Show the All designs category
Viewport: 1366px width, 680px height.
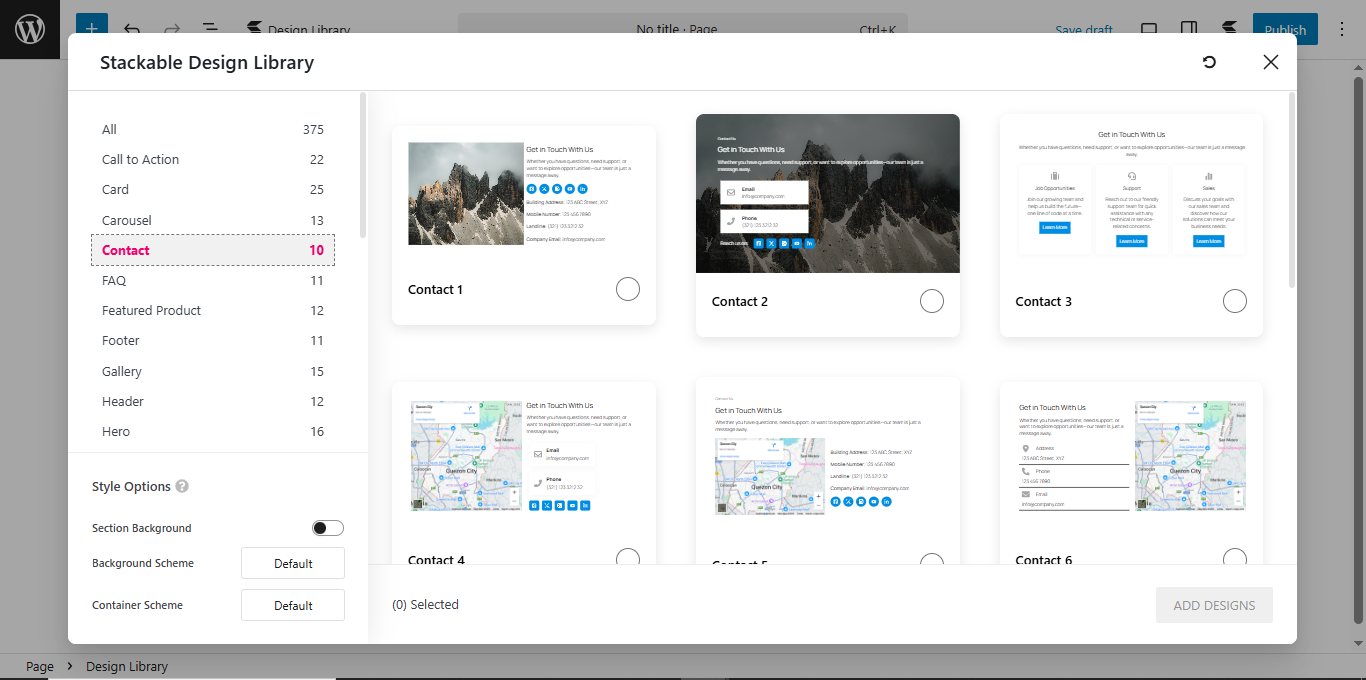pyautogui.click(x=213, y=129)
